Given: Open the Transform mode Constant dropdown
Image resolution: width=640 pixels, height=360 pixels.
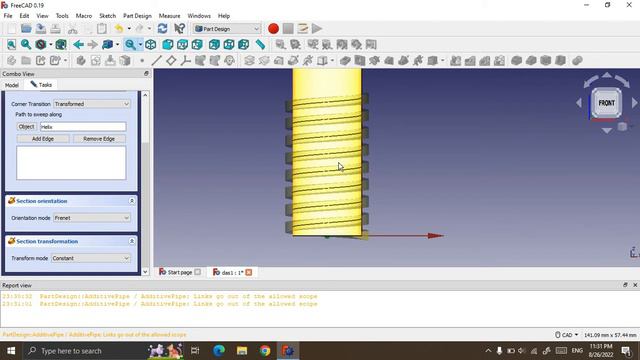Looking at the screenshot, I should (x=91, y=258).
